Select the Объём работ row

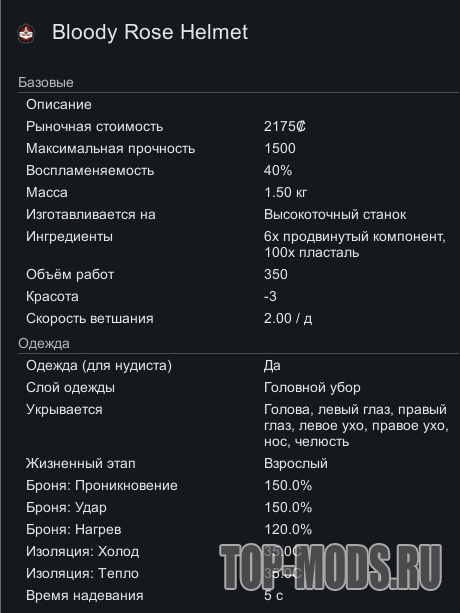(238, 274)
